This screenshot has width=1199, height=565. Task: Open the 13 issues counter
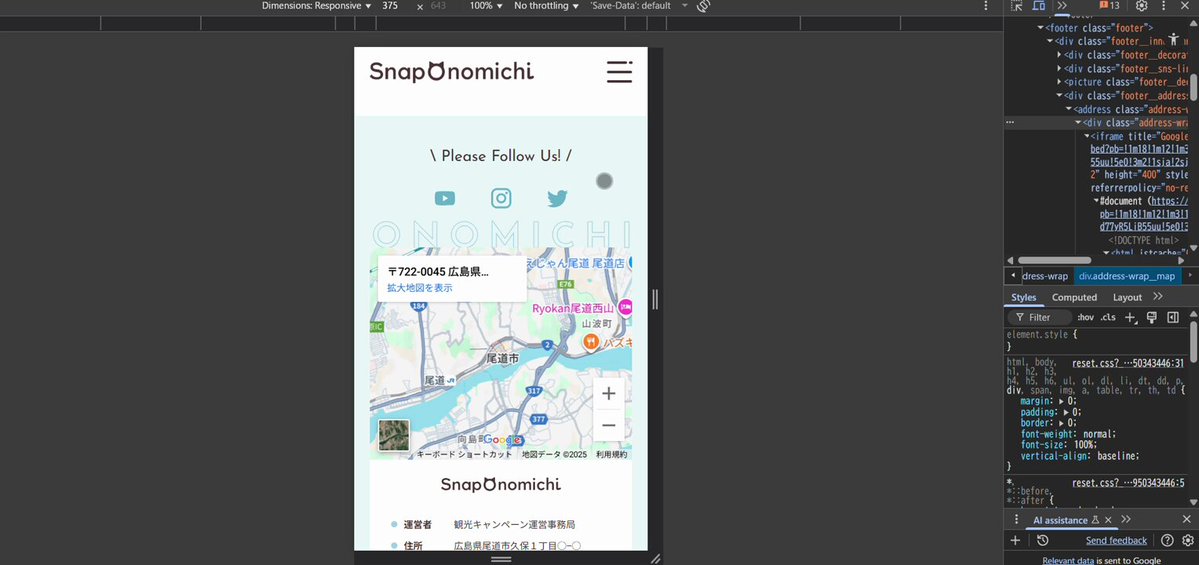pyautogui.click(x=1110, y=5)
